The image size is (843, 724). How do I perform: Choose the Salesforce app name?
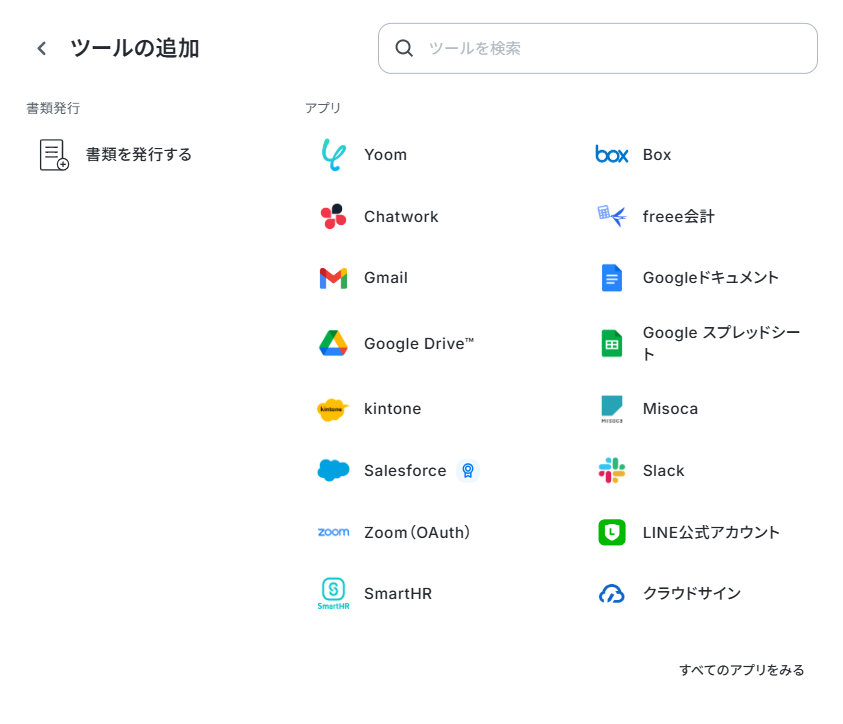click(405, 470)
